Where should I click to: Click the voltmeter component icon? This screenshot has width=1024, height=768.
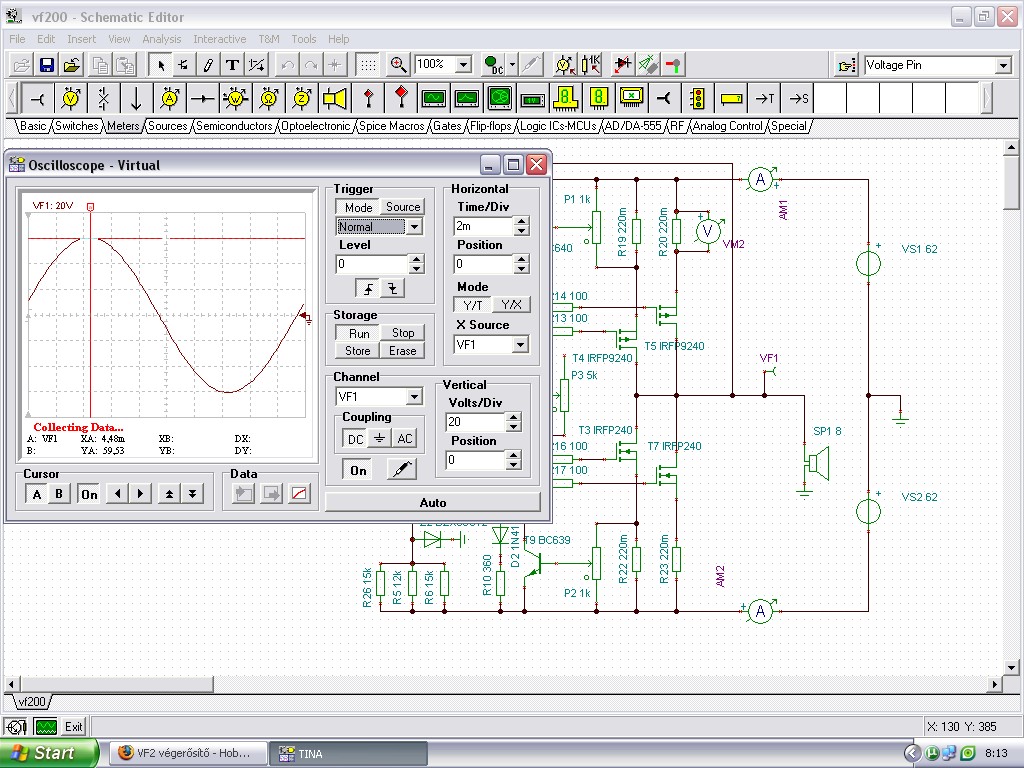coord(71,98)
